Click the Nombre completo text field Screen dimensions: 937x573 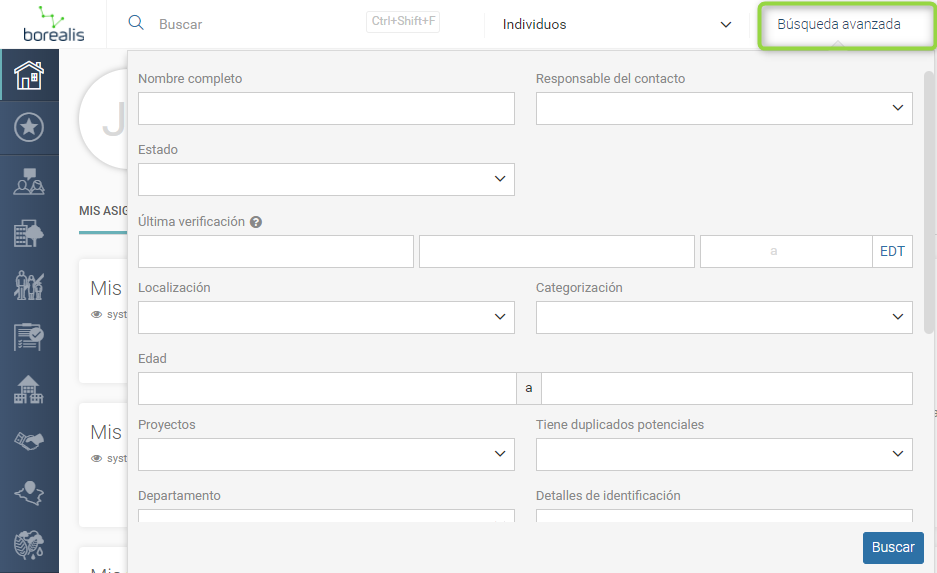click(x=326, y=108)
